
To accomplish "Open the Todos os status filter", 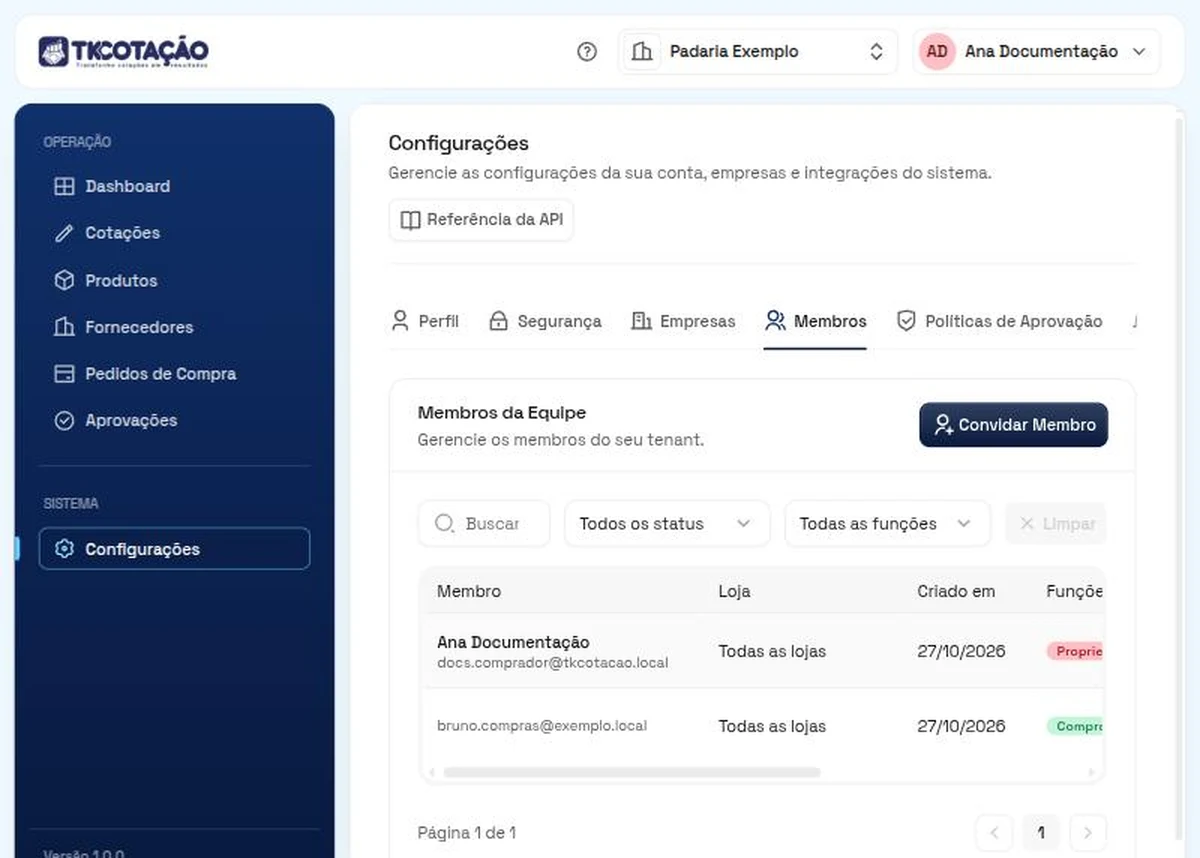I will tap(667, 523).
